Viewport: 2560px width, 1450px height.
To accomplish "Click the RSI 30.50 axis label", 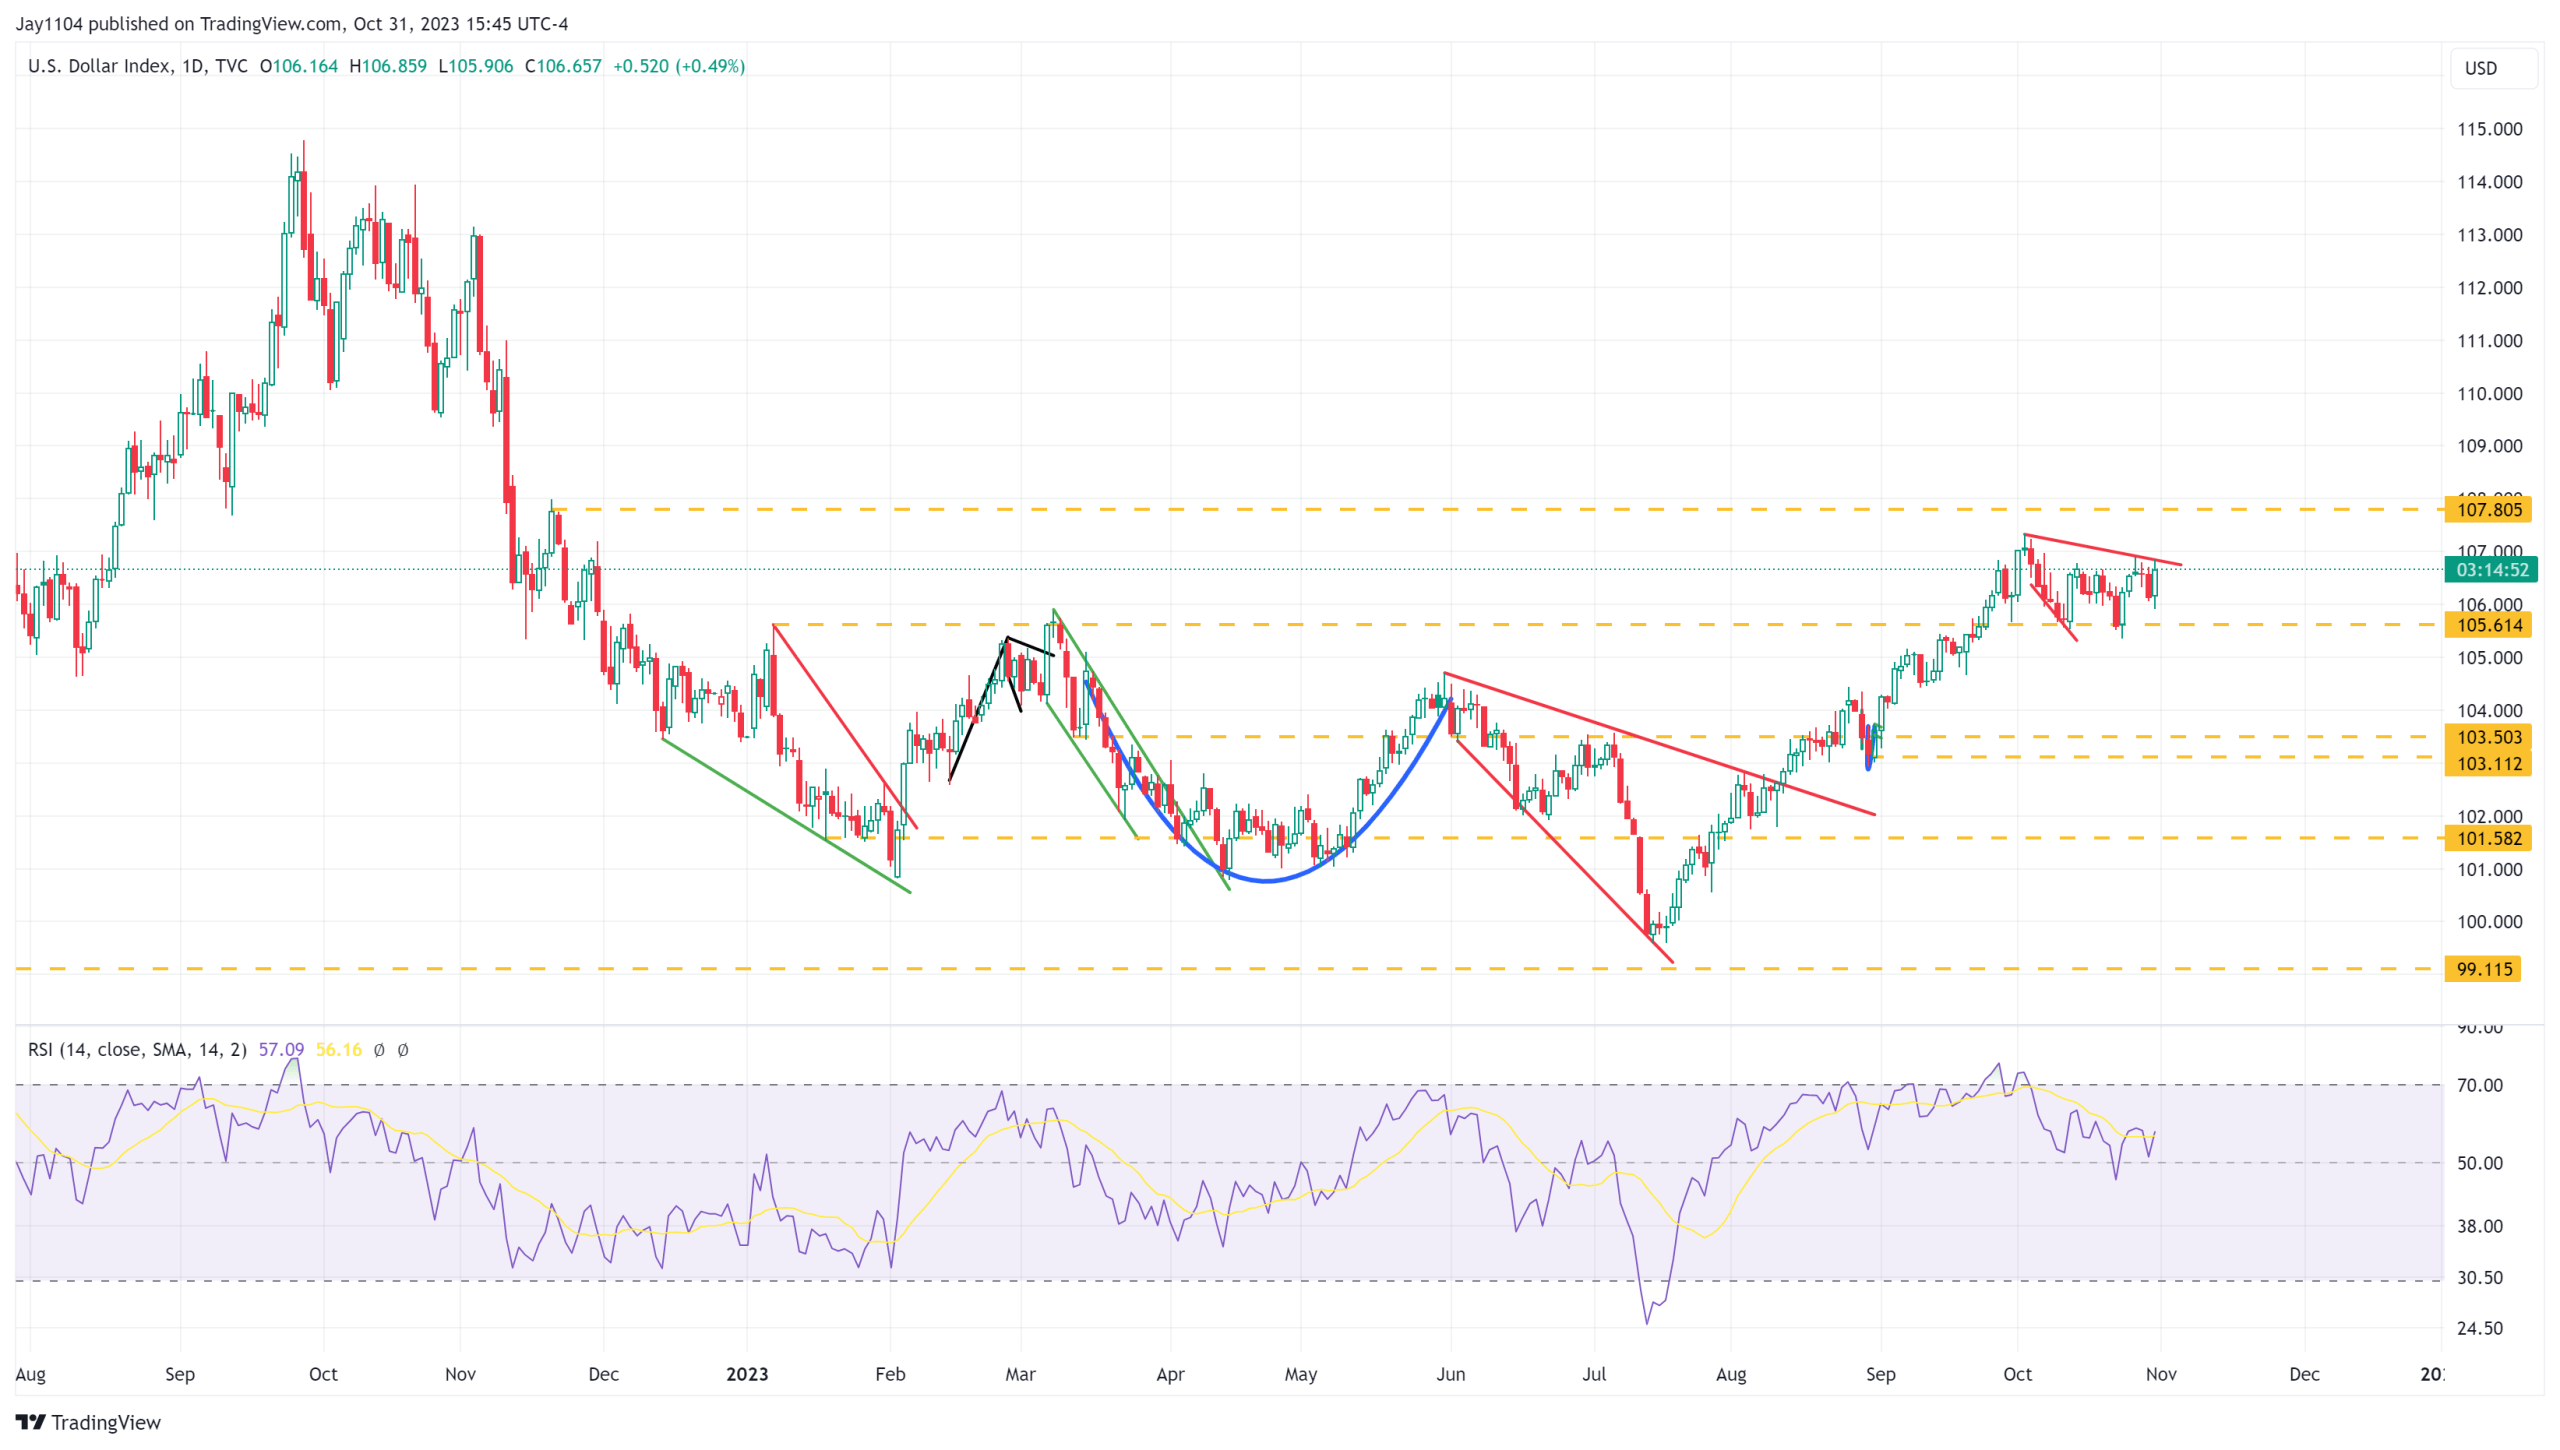I will [2480, 1278].
